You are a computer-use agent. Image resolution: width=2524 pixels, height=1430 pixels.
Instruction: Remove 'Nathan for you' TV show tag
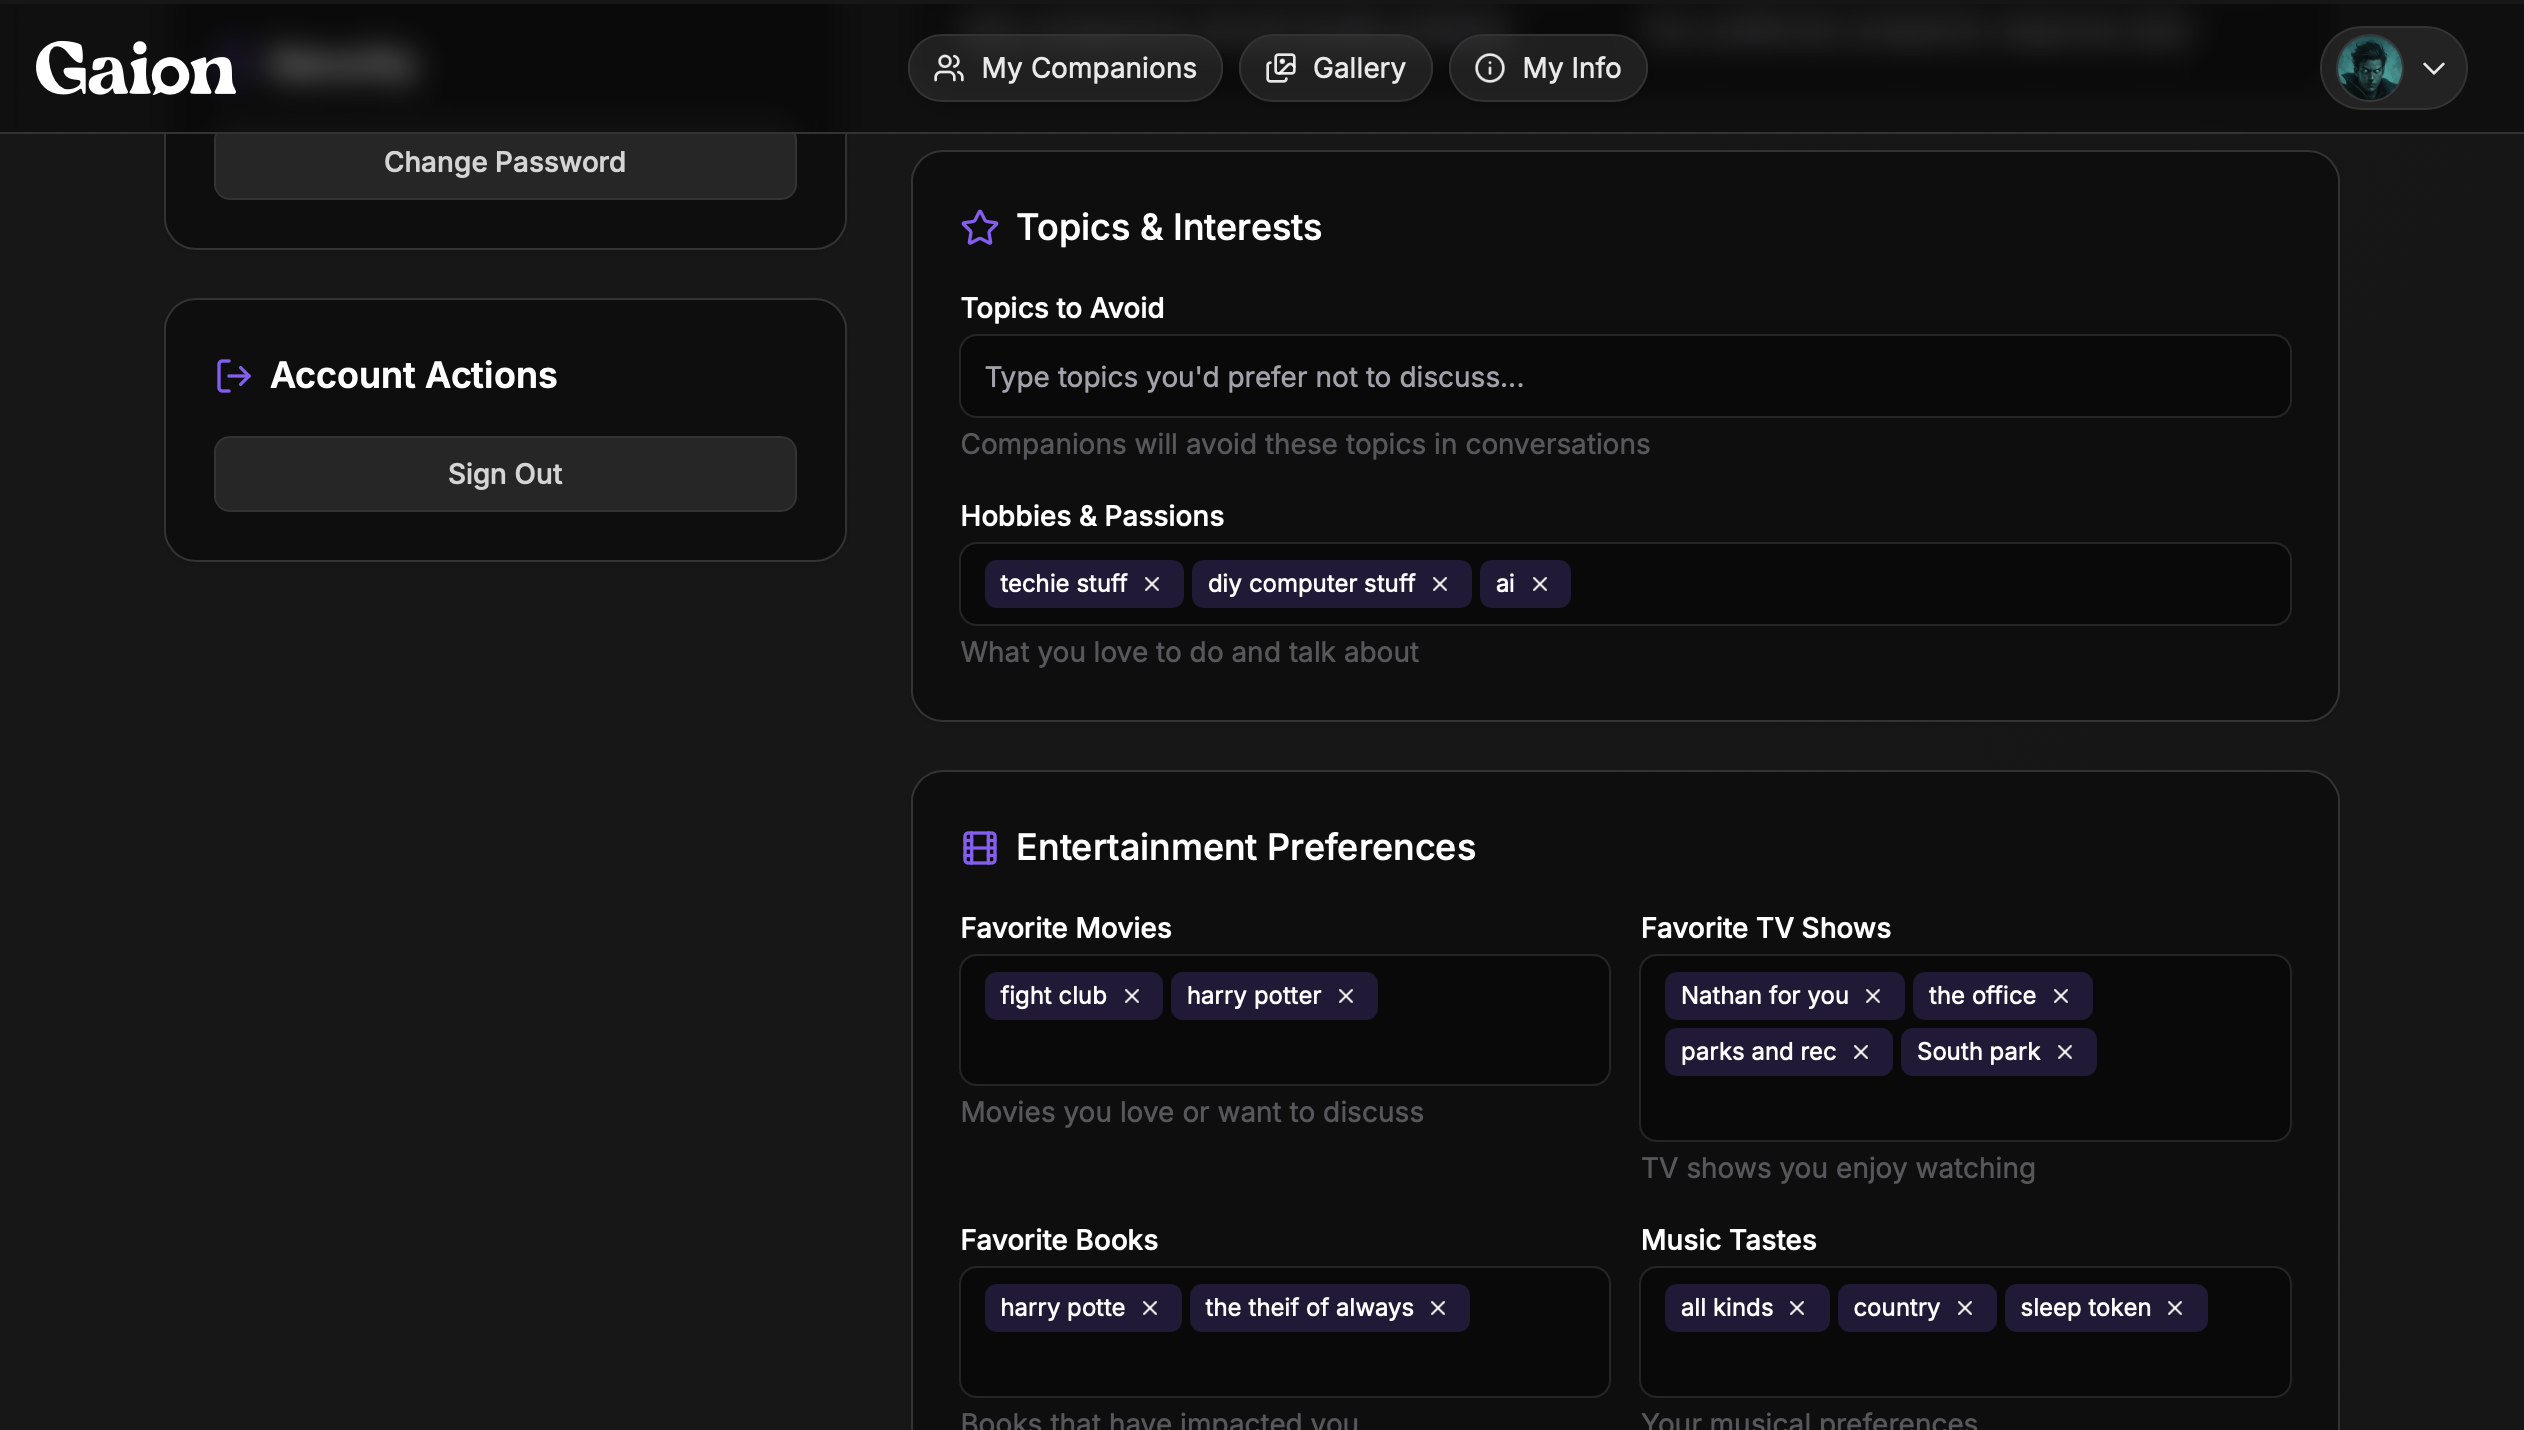click(1873, 996)
